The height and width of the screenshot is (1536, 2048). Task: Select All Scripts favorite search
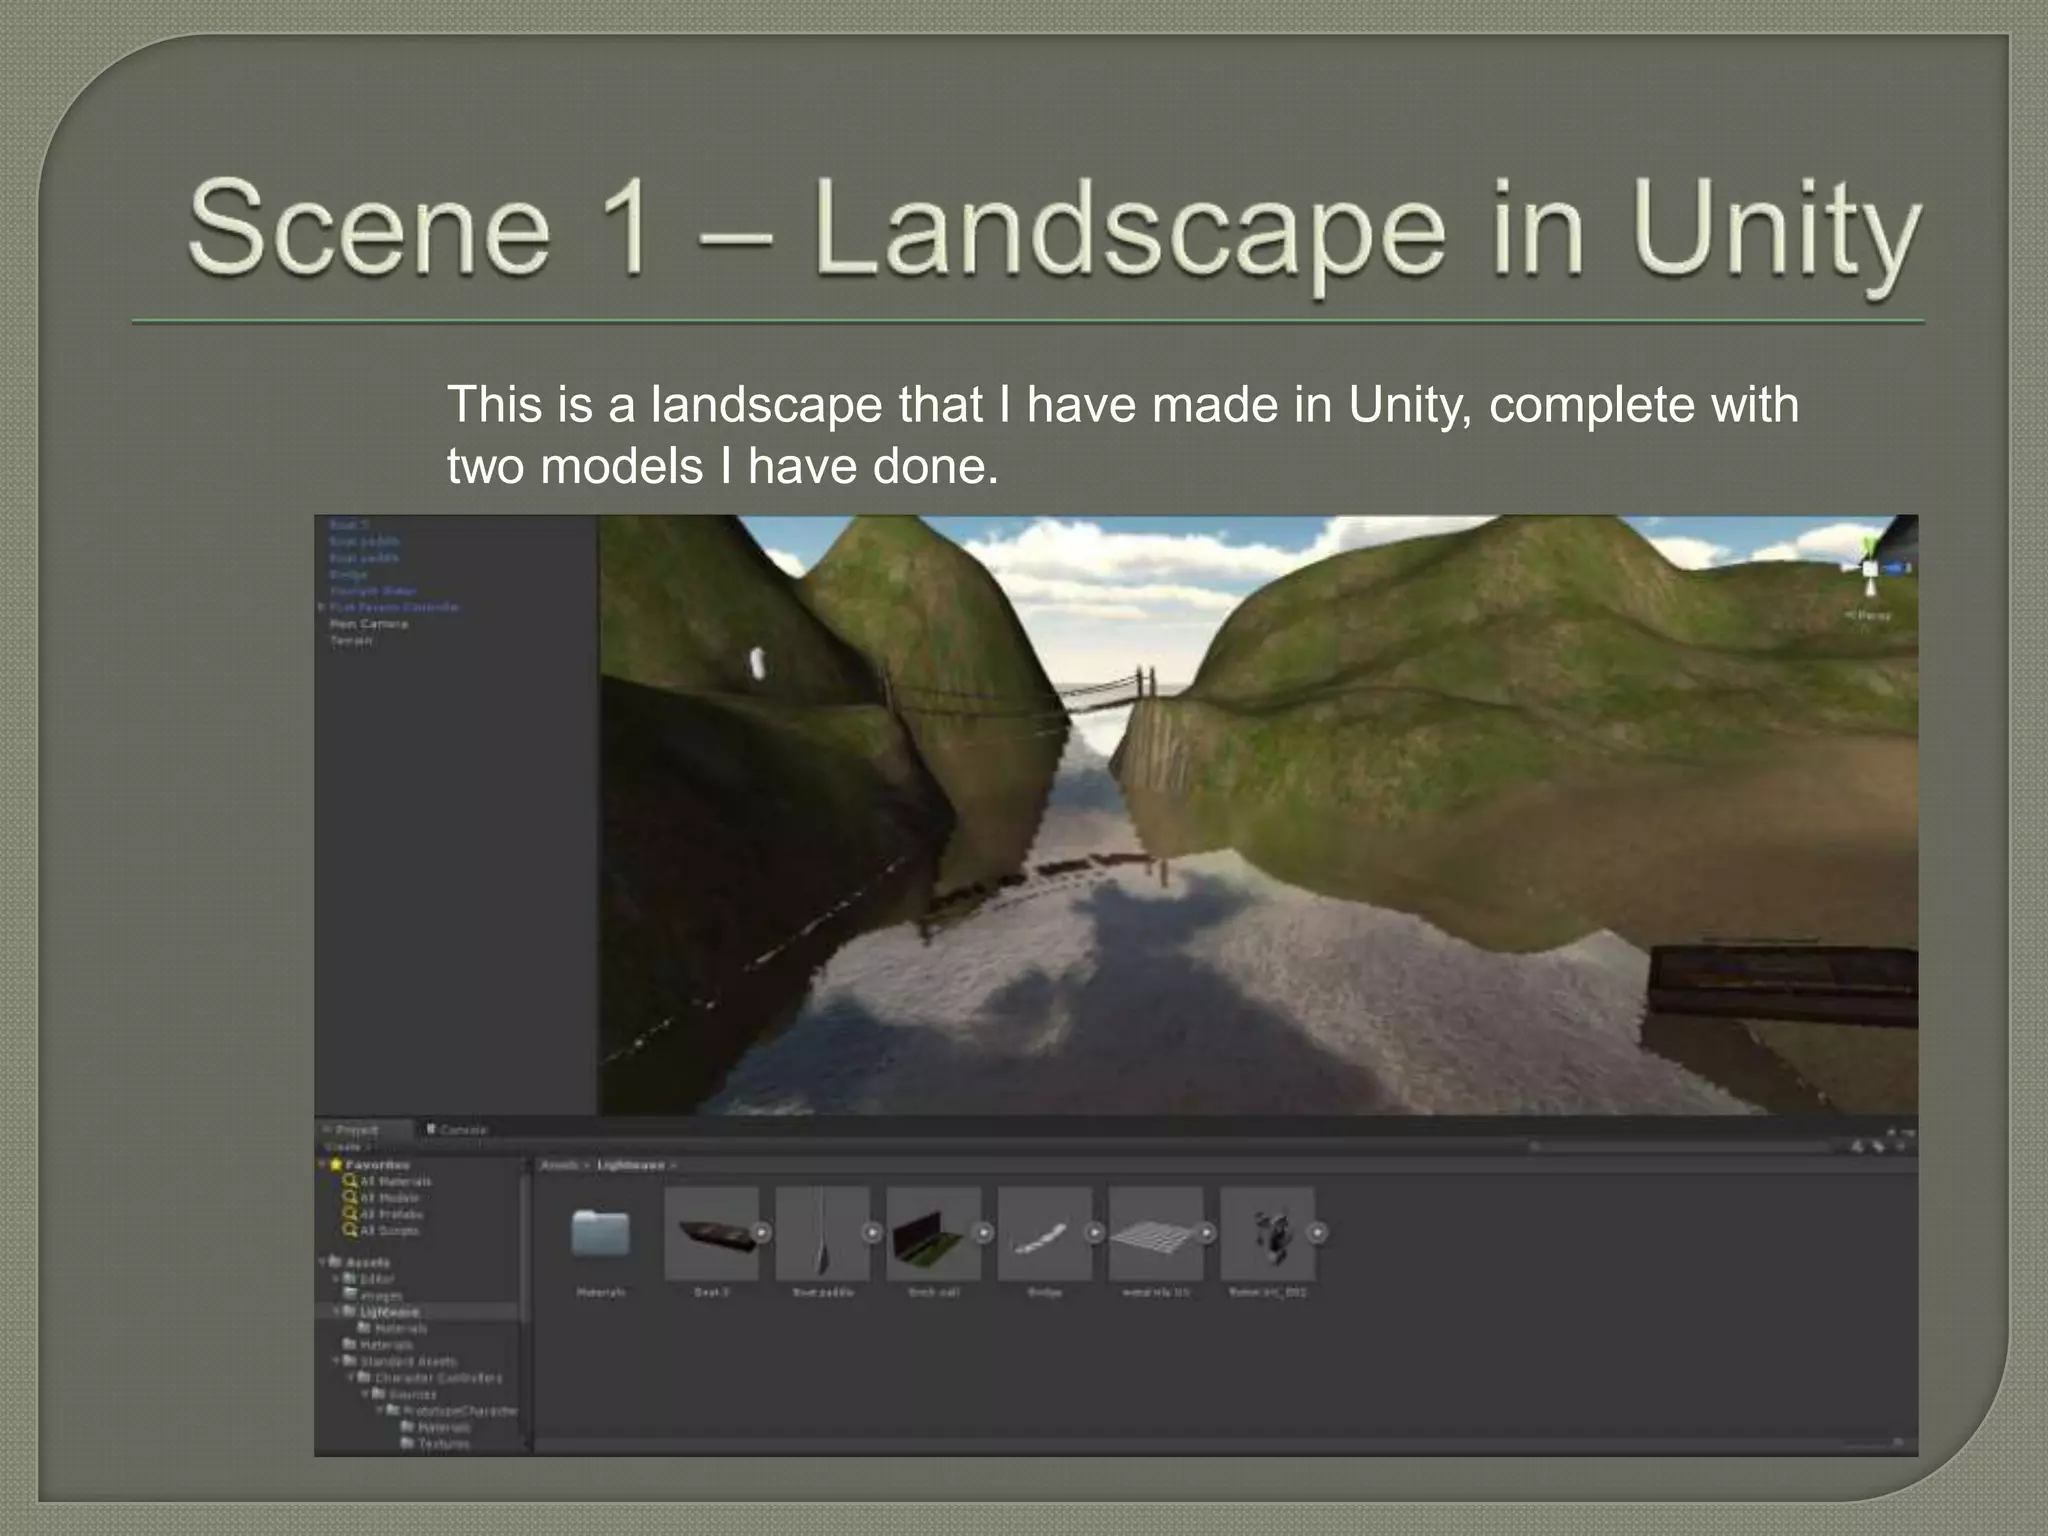click(x=390, y=1230)
